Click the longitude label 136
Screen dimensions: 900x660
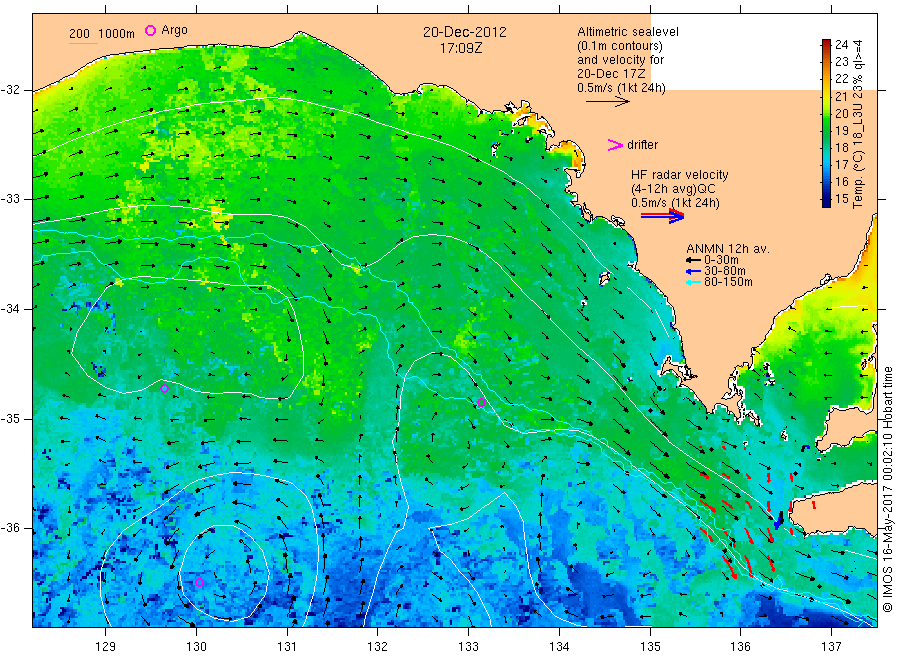(x=740, y=647)
